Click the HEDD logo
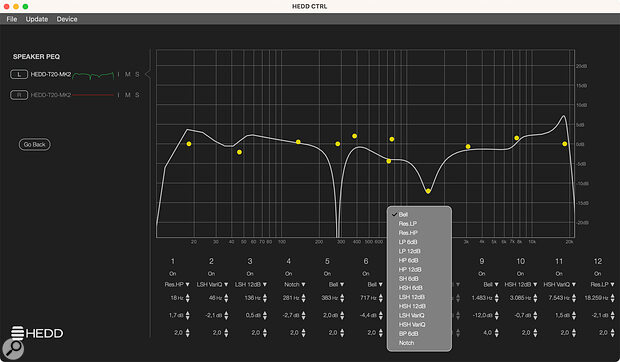The height and width of the screenshot is (362, 620). coord(37,333)
